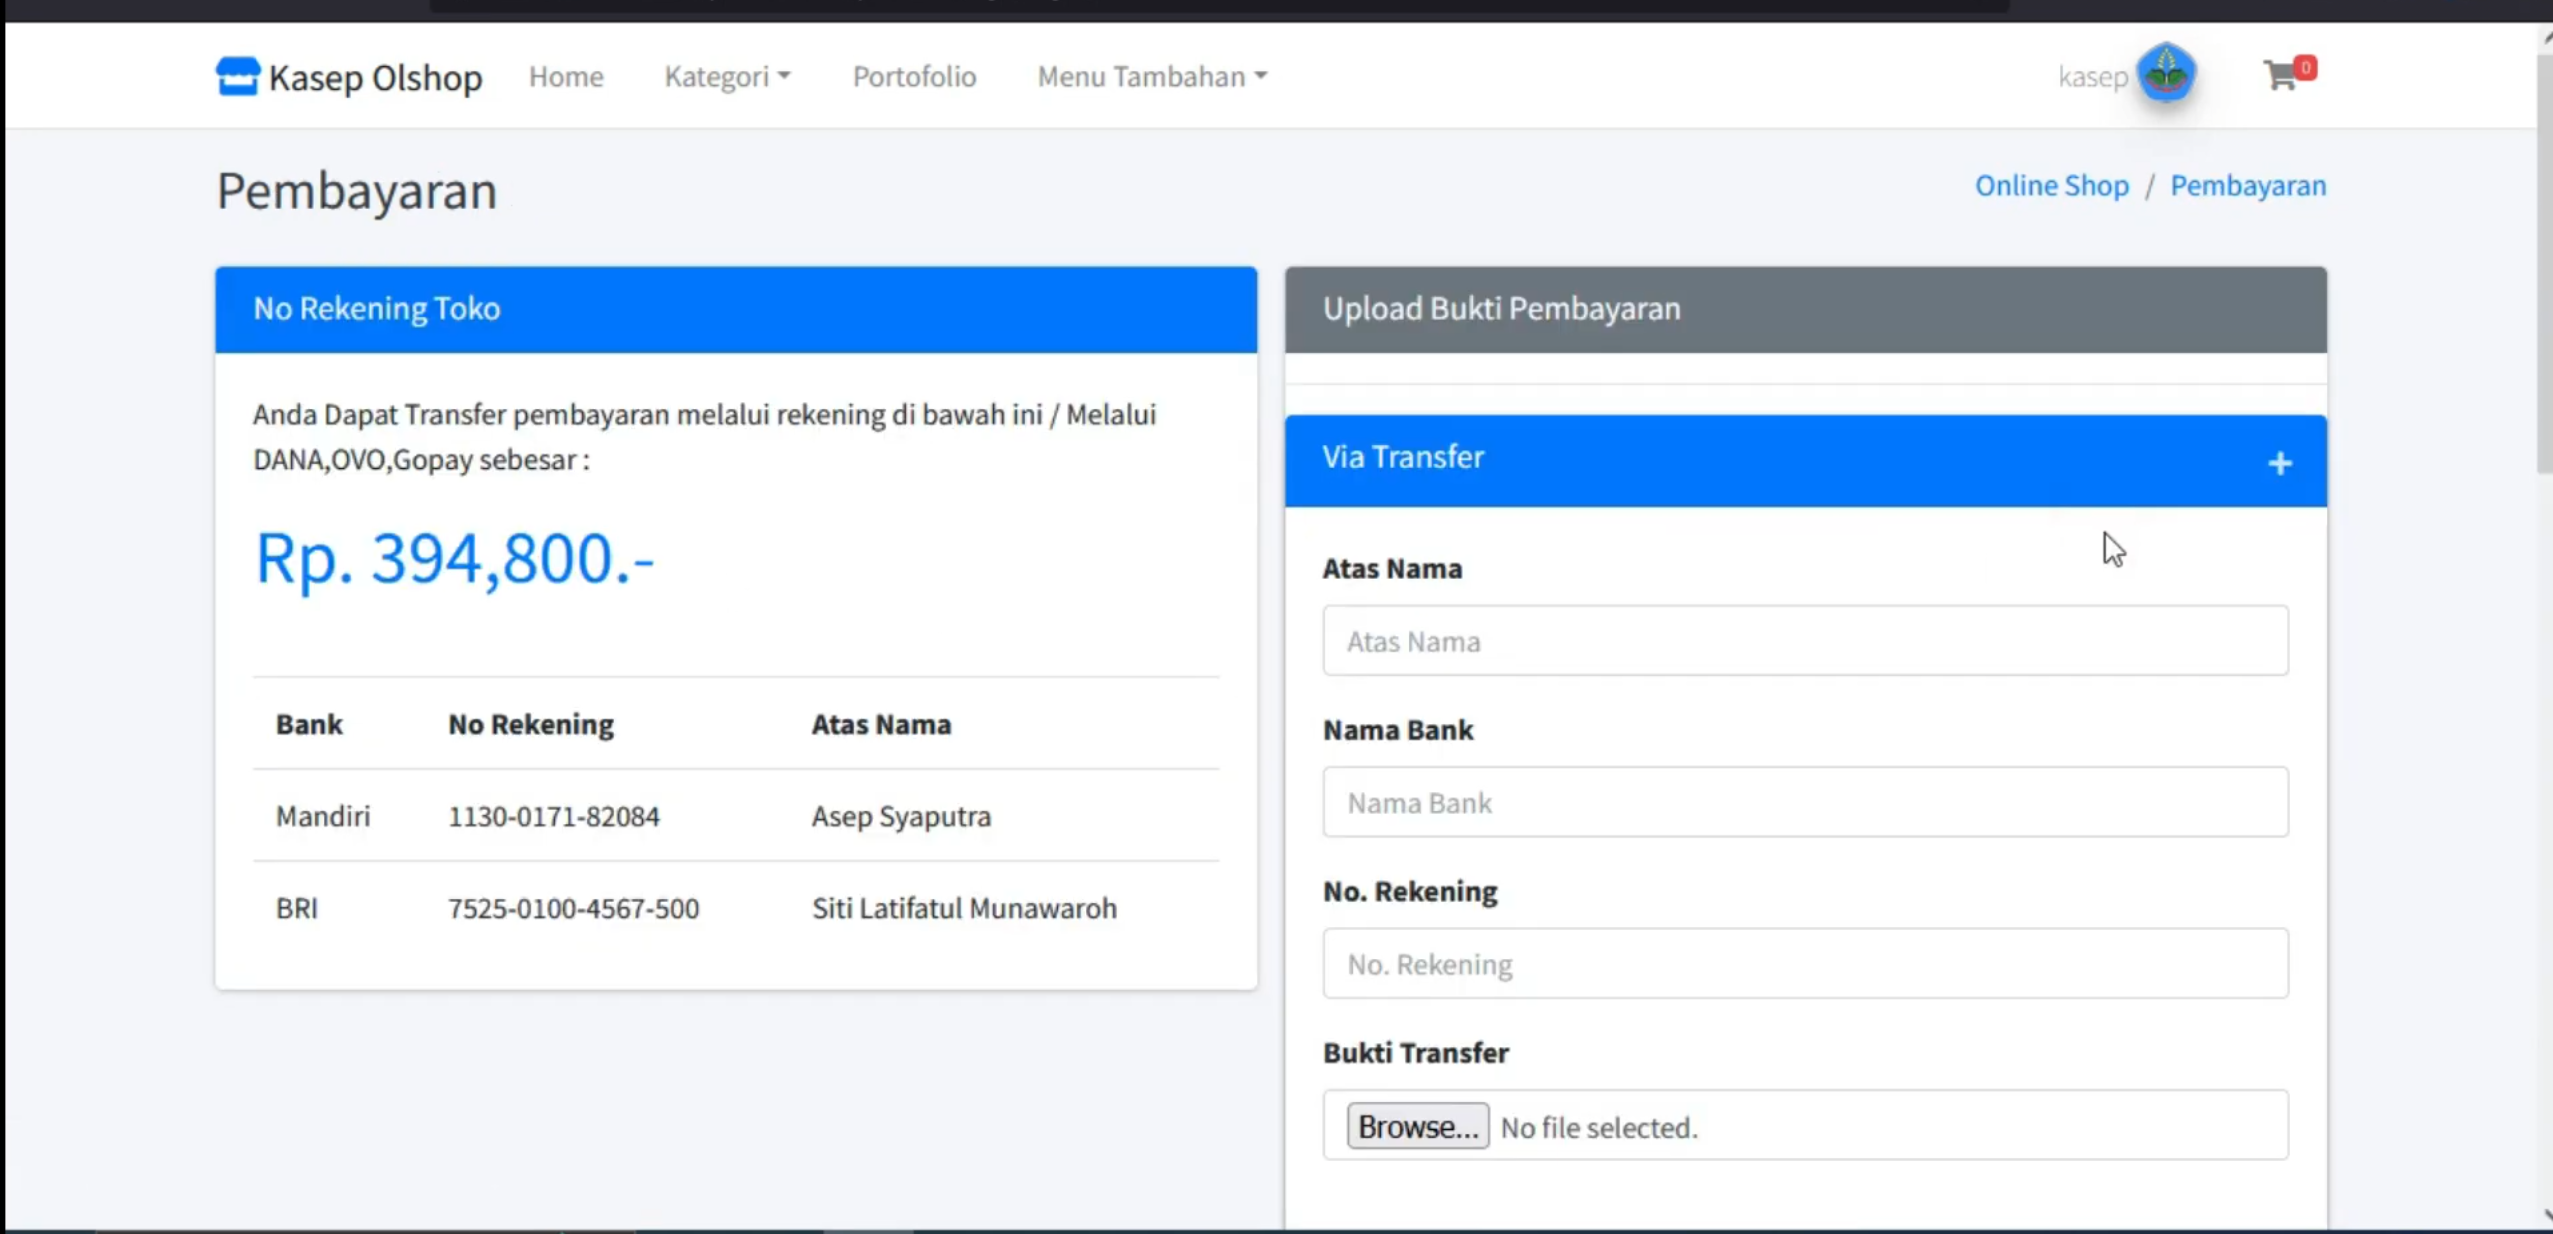Click the kasep username link
Screen dimensions: 2553x1234
point(2092,77)
